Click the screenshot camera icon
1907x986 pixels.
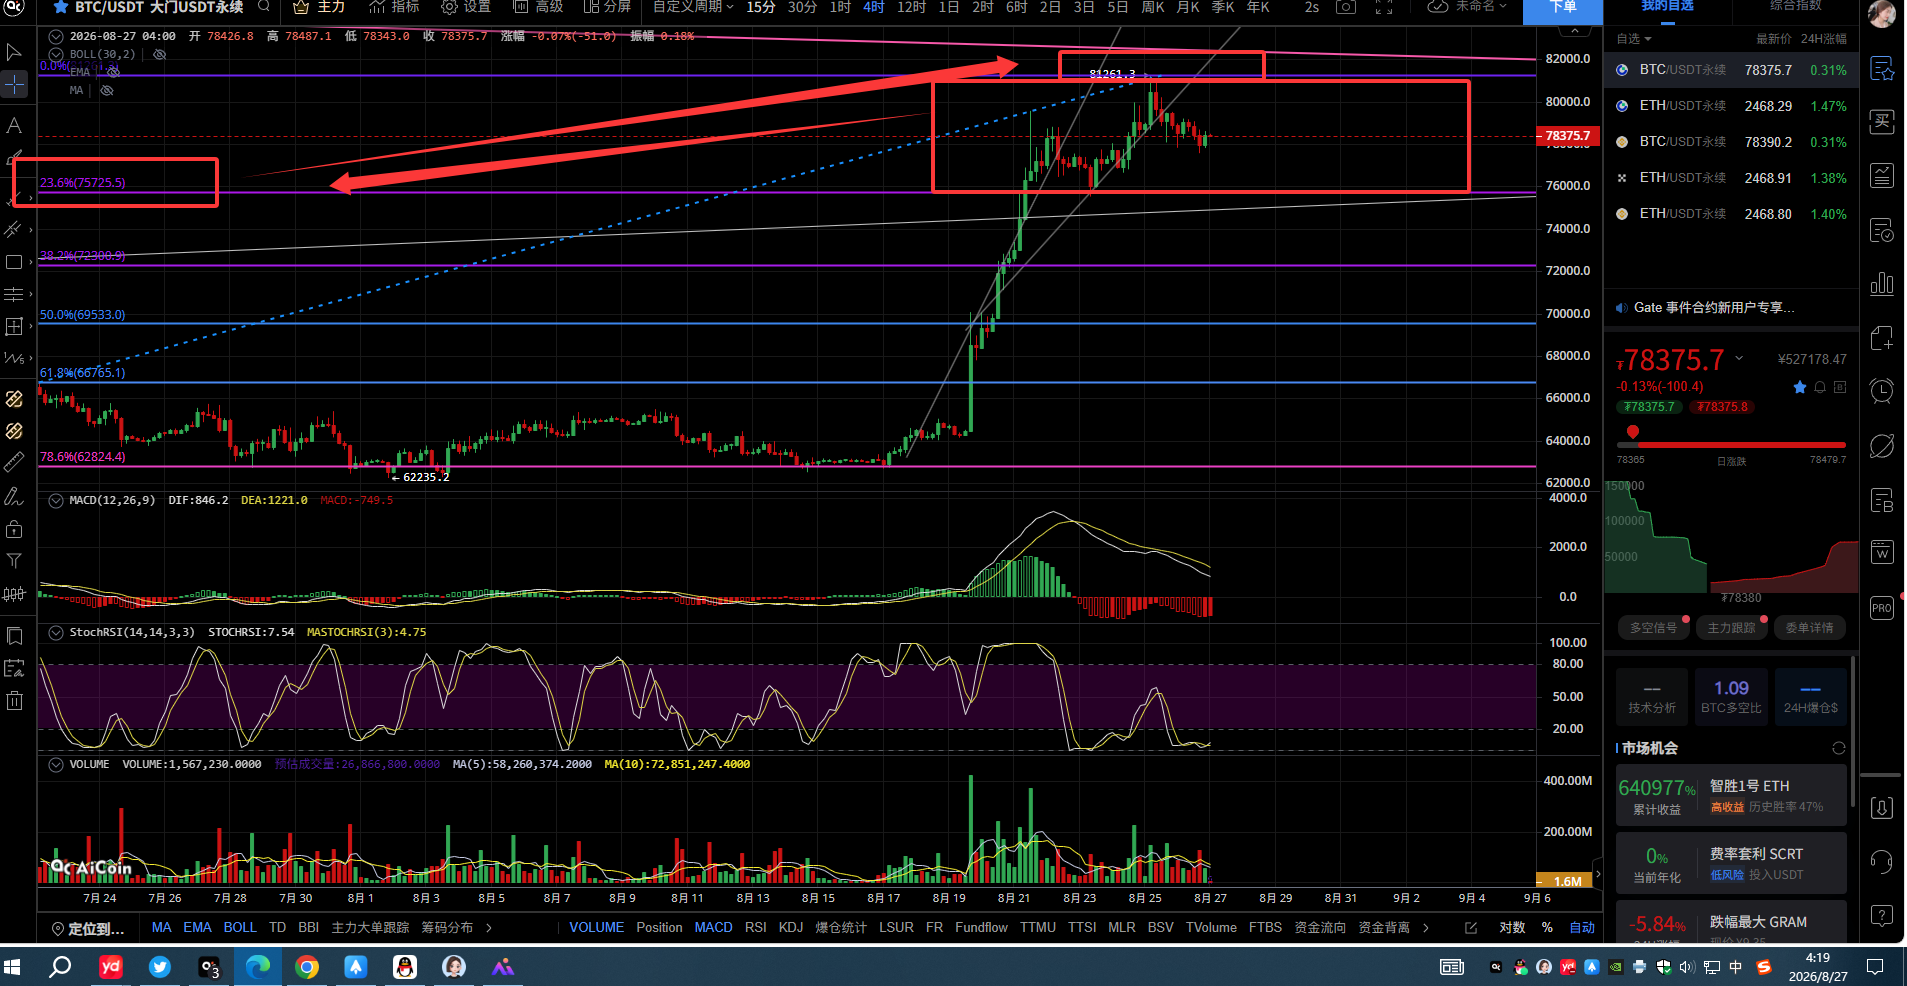click(x=1346, y=7)
